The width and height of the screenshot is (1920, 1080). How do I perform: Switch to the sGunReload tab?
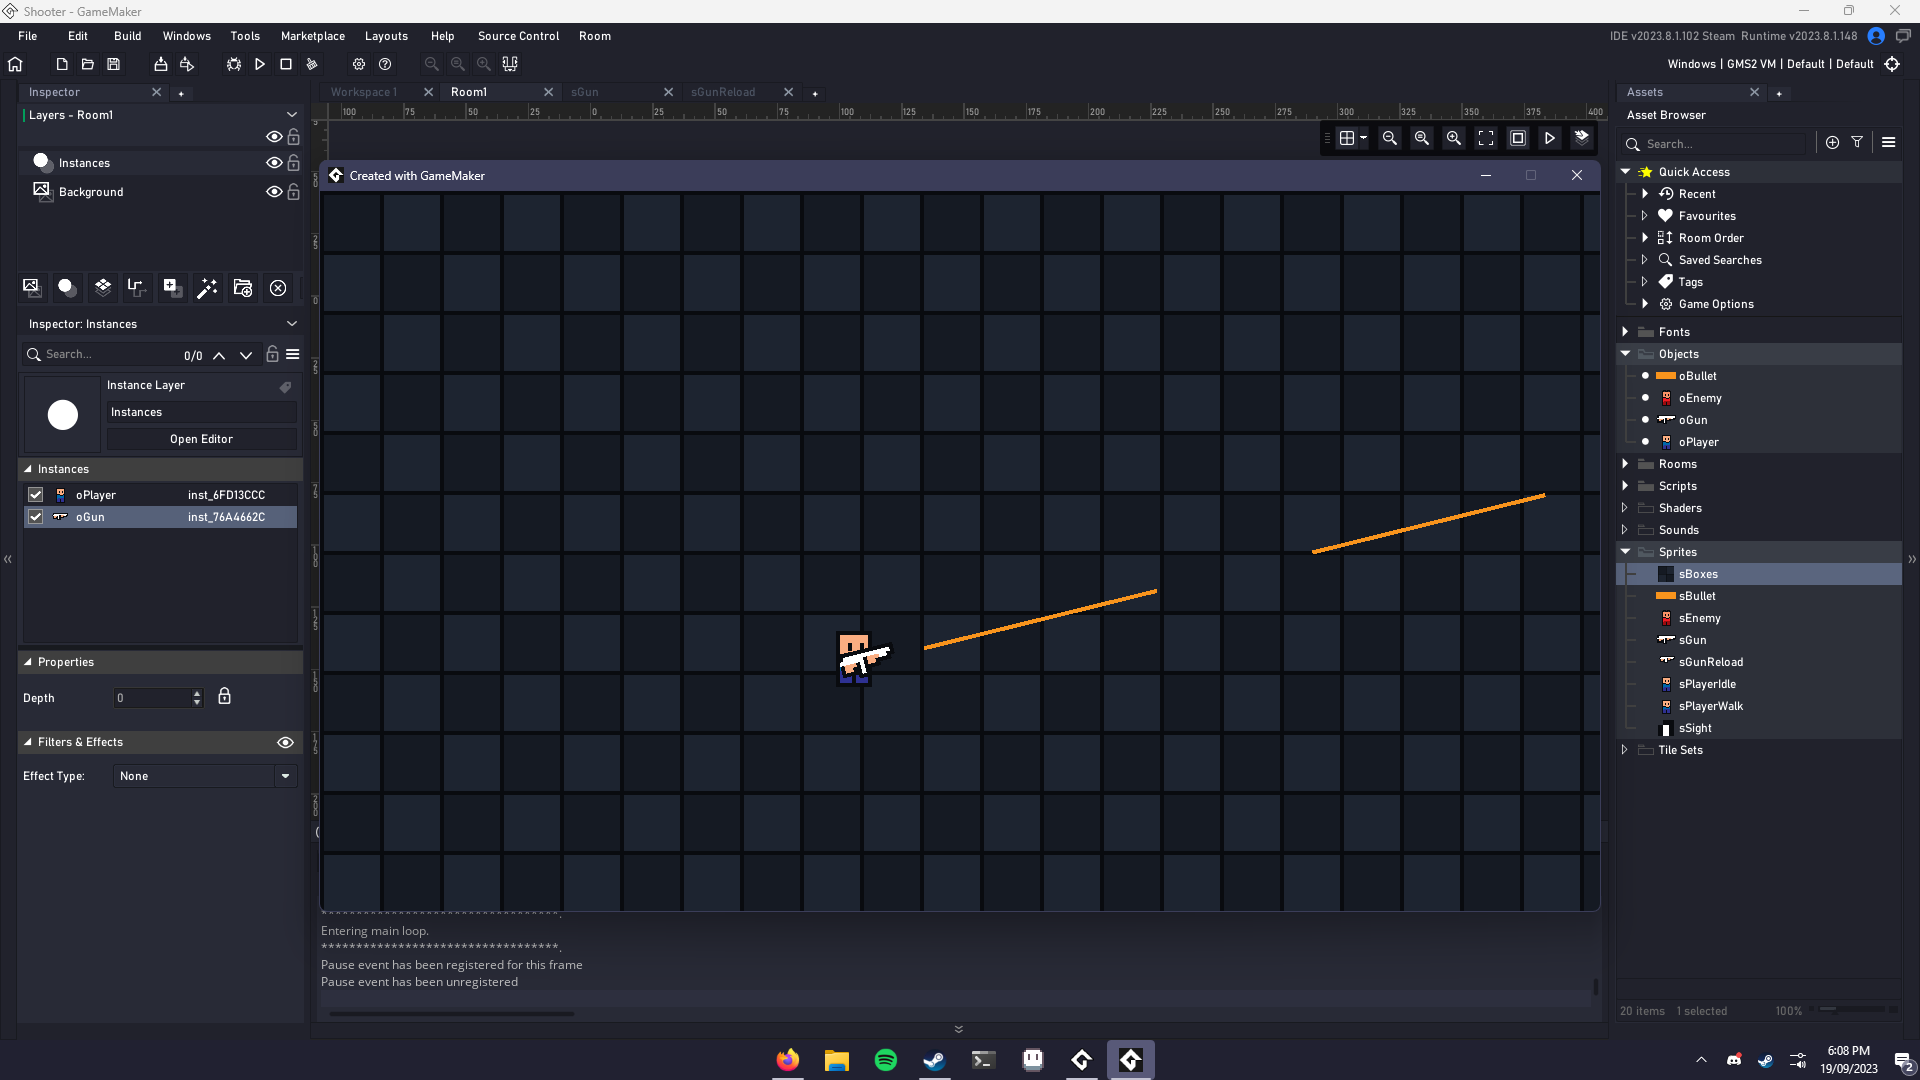[723, 92]
